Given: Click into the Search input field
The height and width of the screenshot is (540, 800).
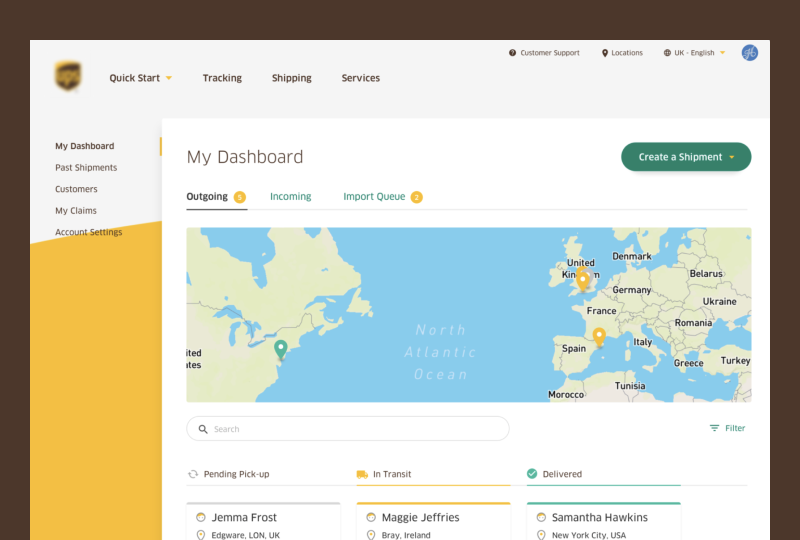Looking at the screenshot, I should 347,429.
